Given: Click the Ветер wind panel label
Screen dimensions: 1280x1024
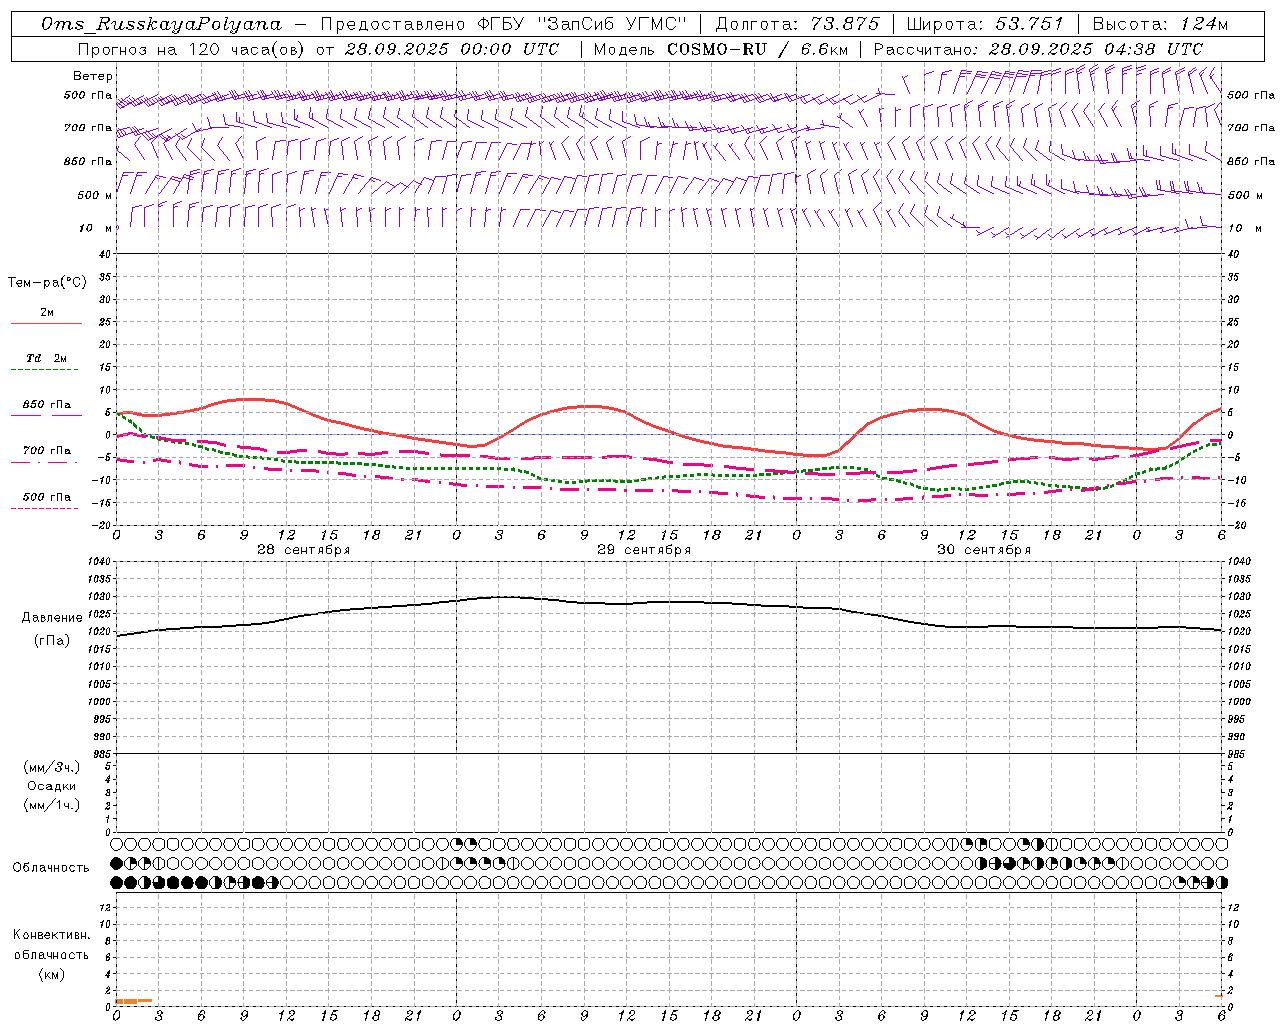Looking at the screenshot, I should click(93, 76).
